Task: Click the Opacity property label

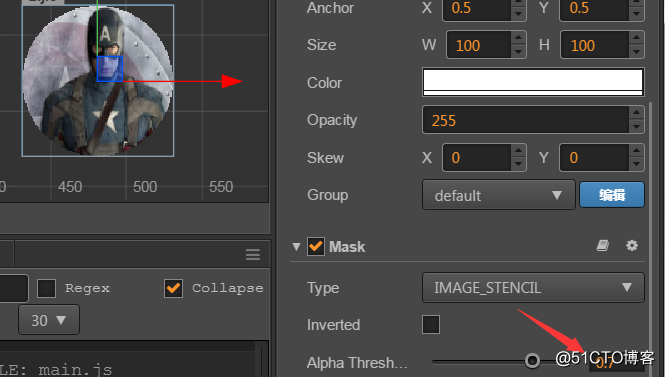Action: pos(332,120)
